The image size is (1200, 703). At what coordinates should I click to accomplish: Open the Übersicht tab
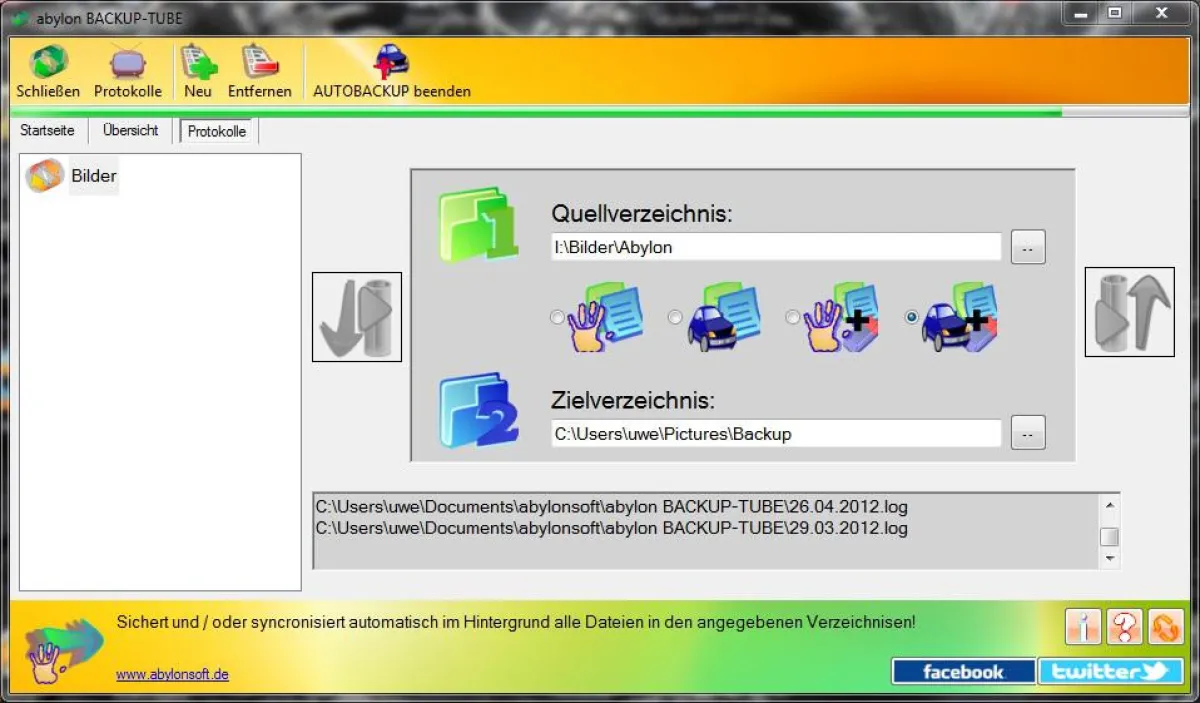(130, 130)
